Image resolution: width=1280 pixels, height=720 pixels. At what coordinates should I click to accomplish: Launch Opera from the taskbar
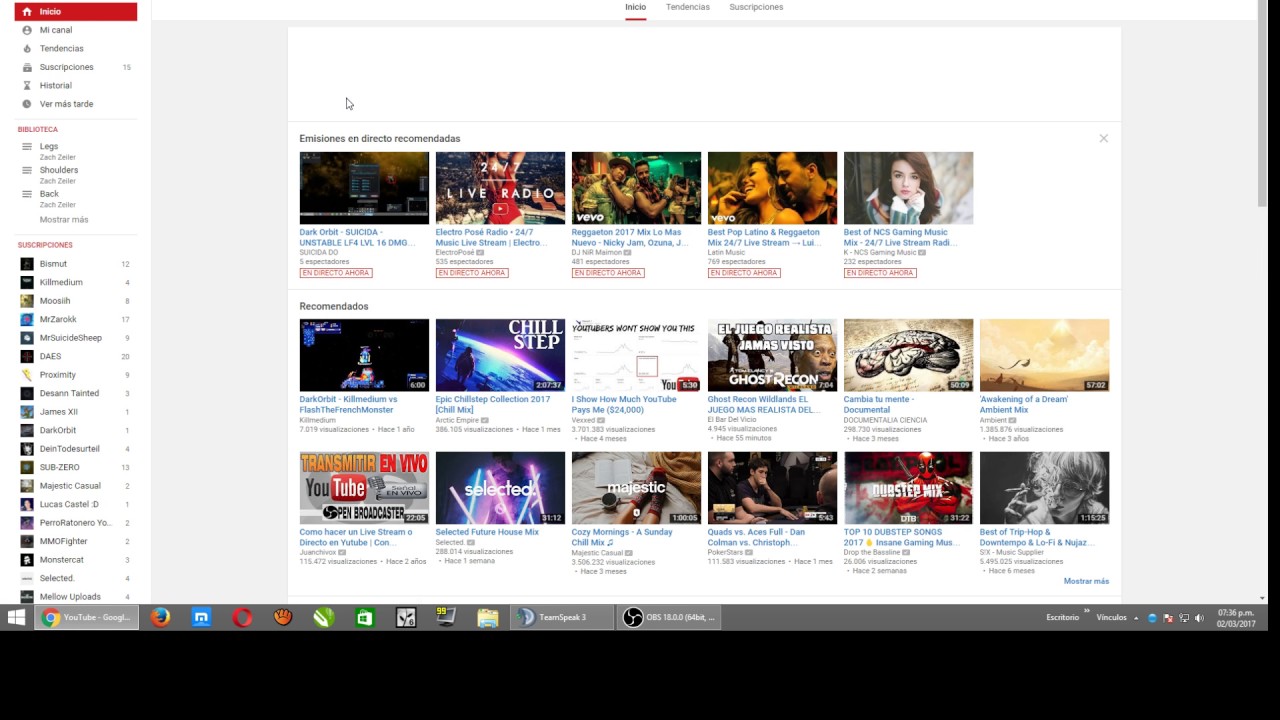click(x=242, y=617)
